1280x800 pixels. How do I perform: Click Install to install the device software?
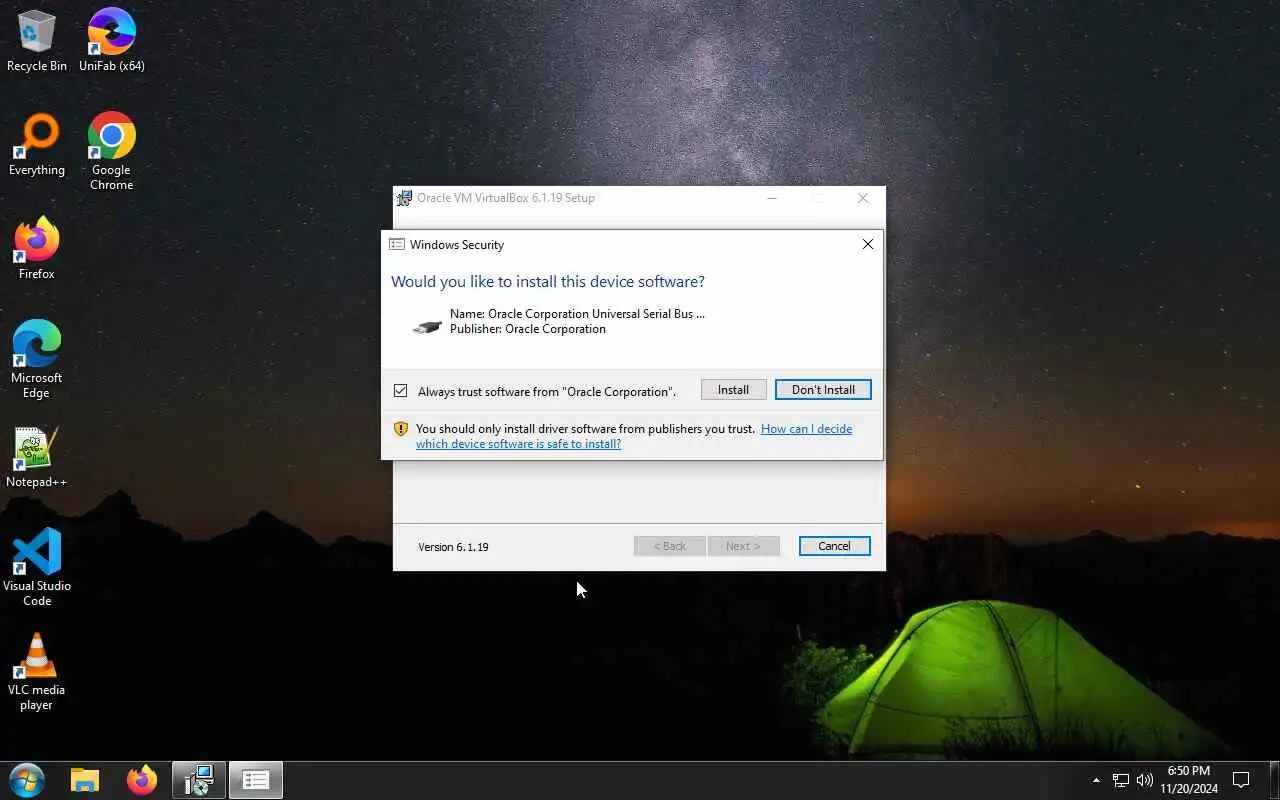733,390
